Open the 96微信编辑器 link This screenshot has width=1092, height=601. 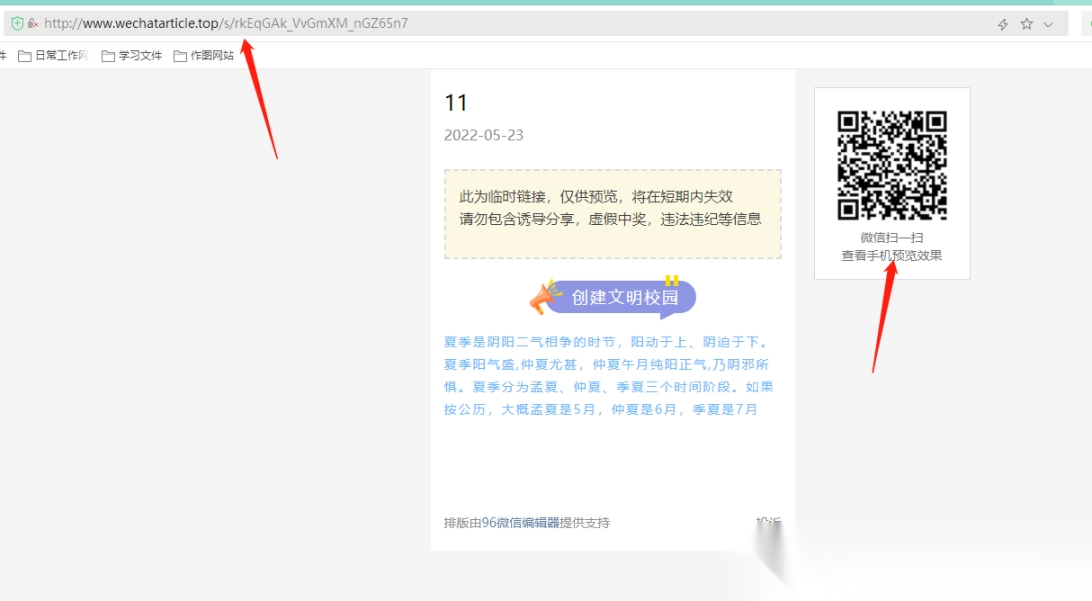click(520, 522)
